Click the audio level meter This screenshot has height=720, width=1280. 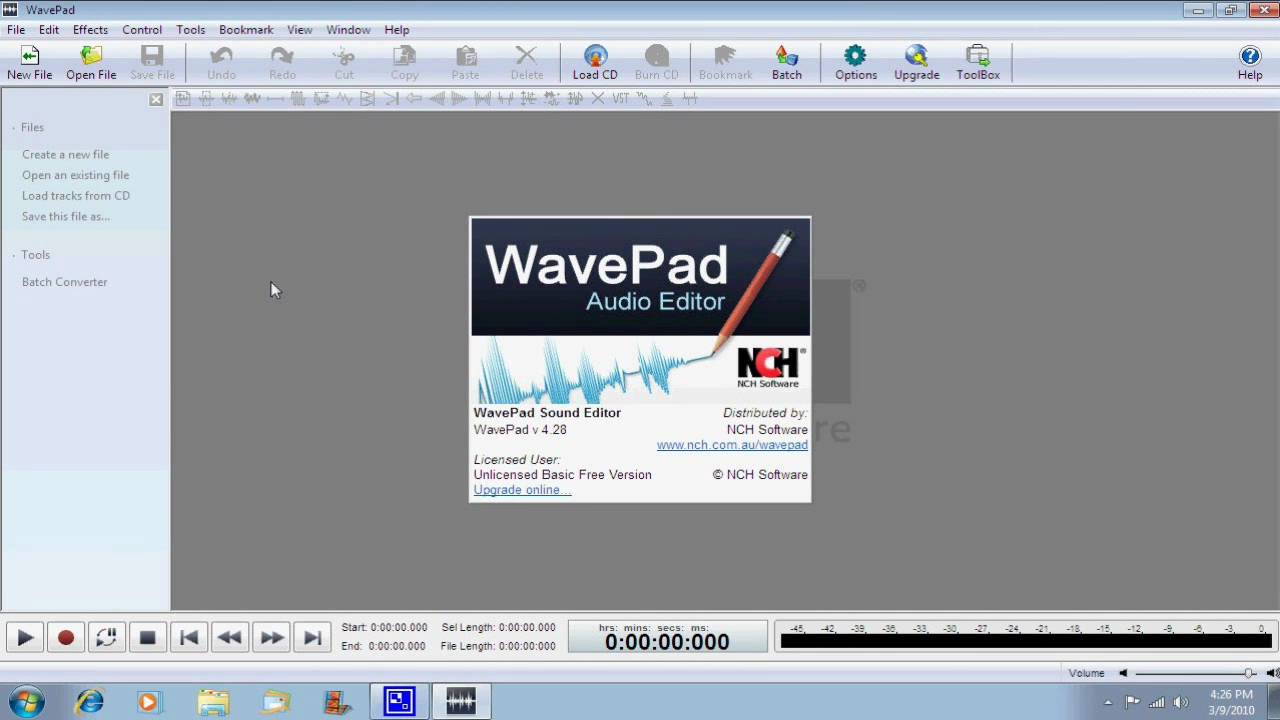point(1025,636)
